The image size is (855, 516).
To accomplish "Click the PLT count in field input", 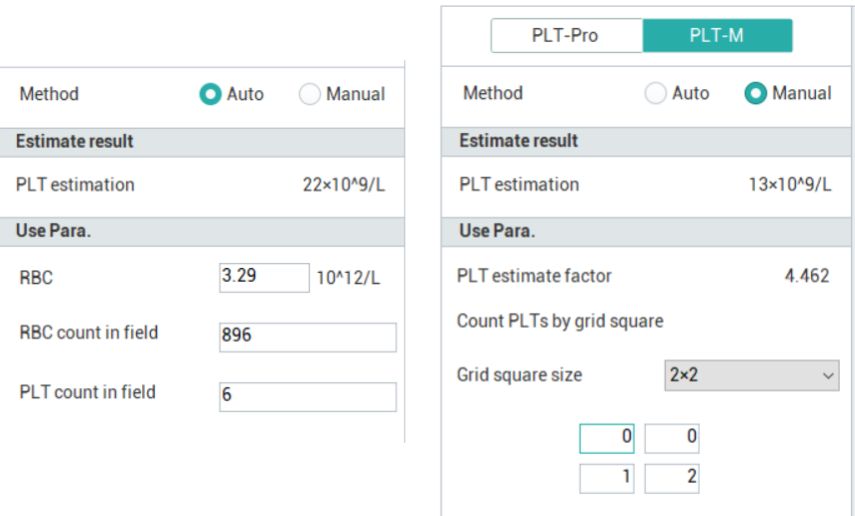I will click(307, 397).
